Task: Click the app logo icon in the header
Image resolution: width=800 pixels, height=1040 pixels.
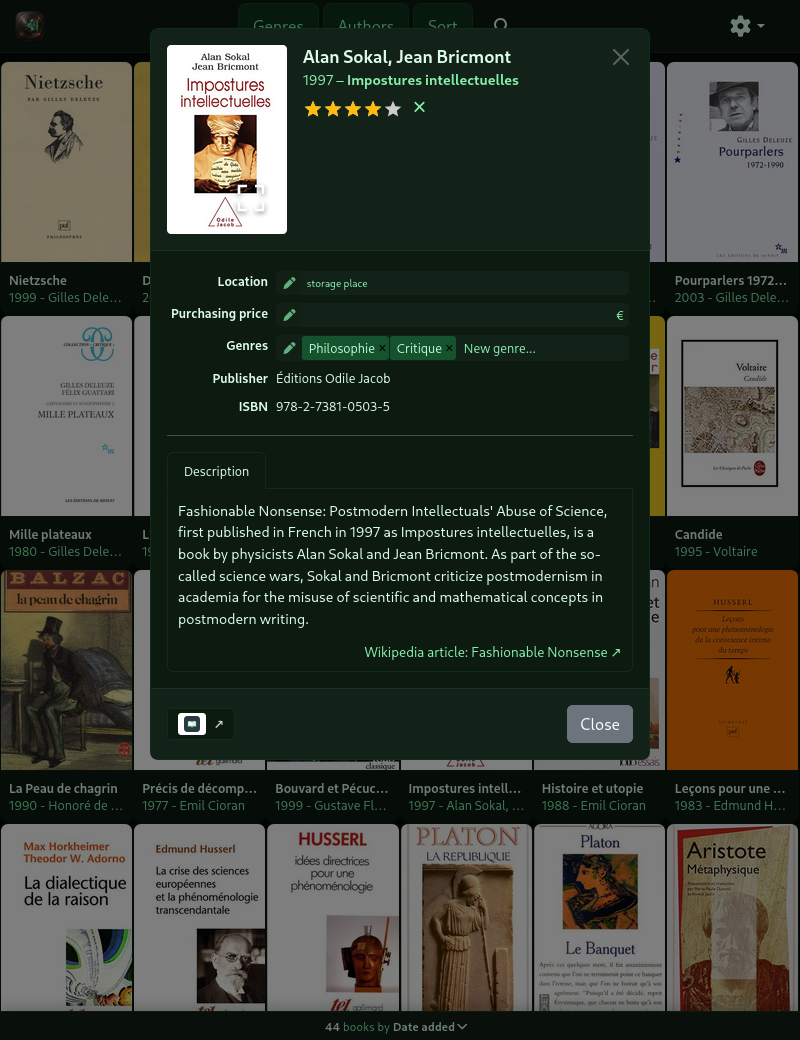Action: tap(30, 26)
